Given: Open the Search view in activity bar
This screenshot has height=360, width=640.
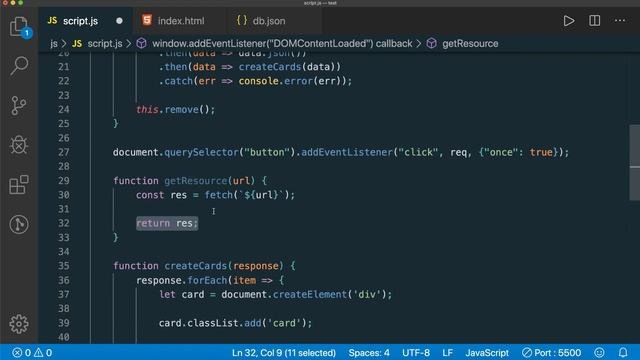Looking at the screenshot, I should click(x=19, y=66).
